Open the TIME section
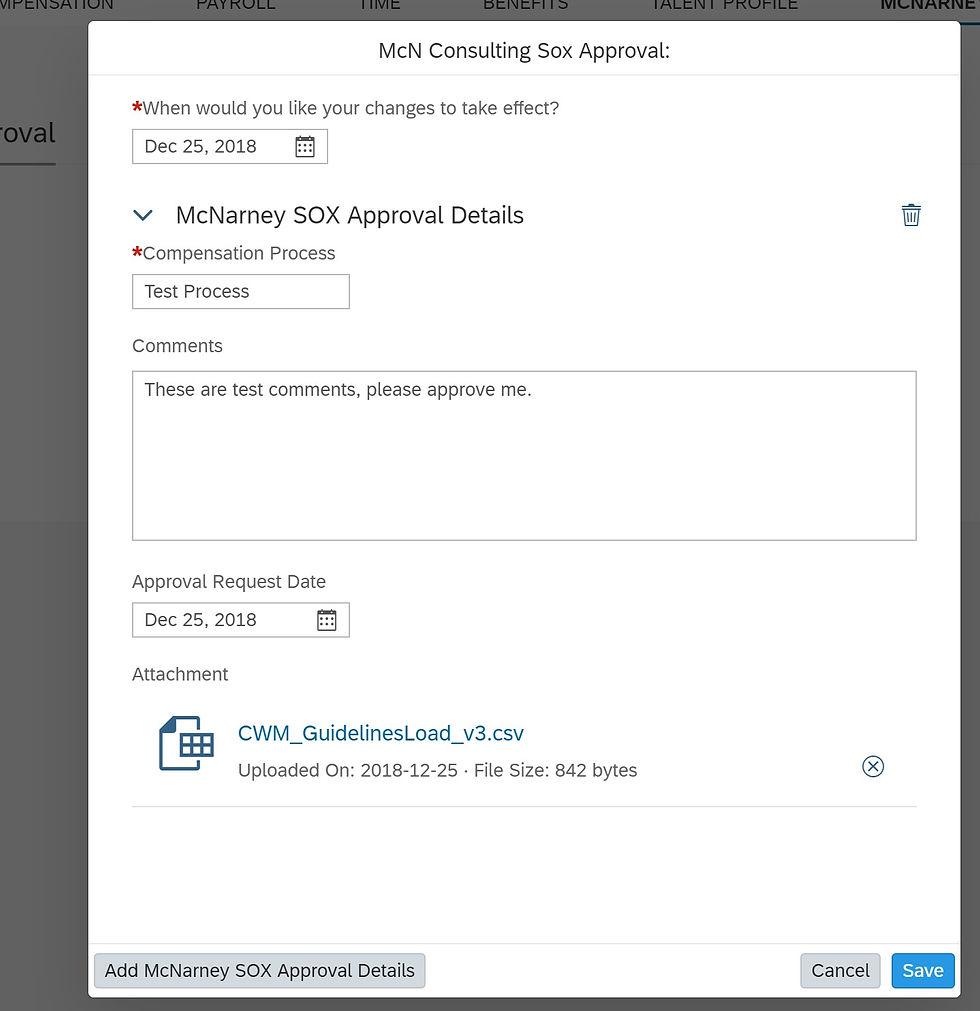The width and height of the screenshot is (980, 1011). click(x=379, y=6)
